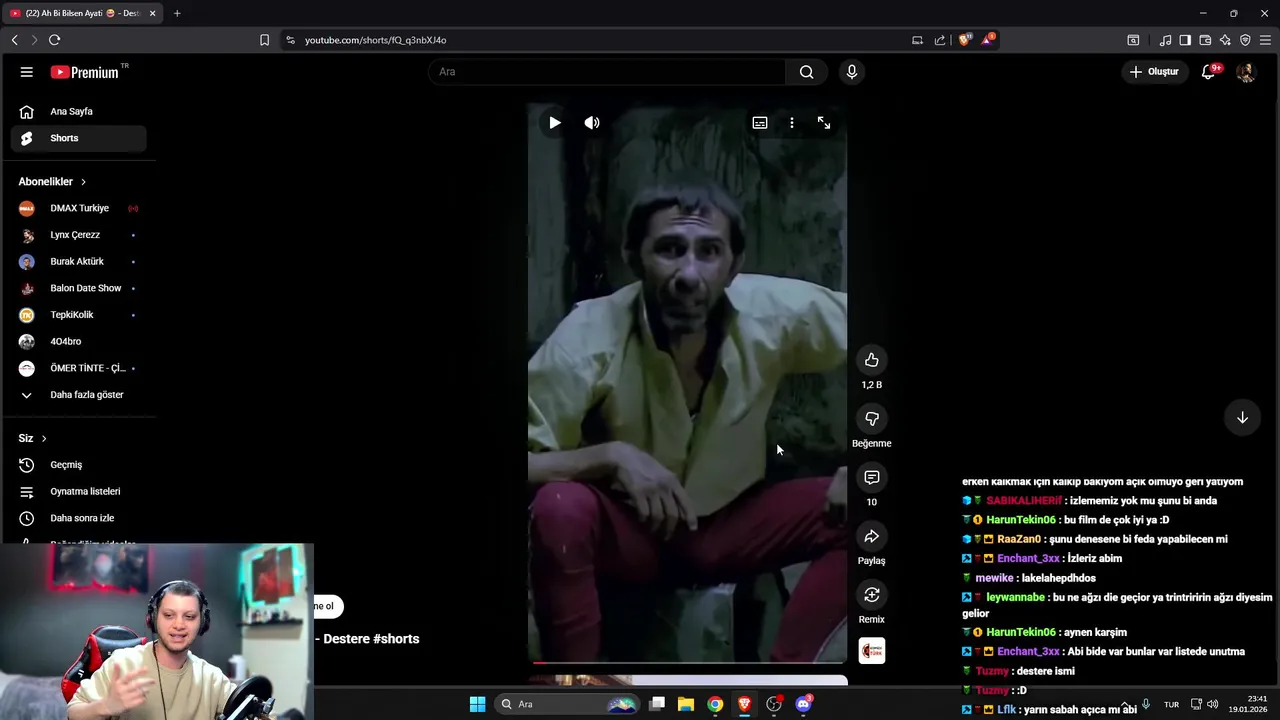Screen dimensions: 1280x720
Task: Toggle the Brave sidebar panel
Action: tap(1185, 40)
